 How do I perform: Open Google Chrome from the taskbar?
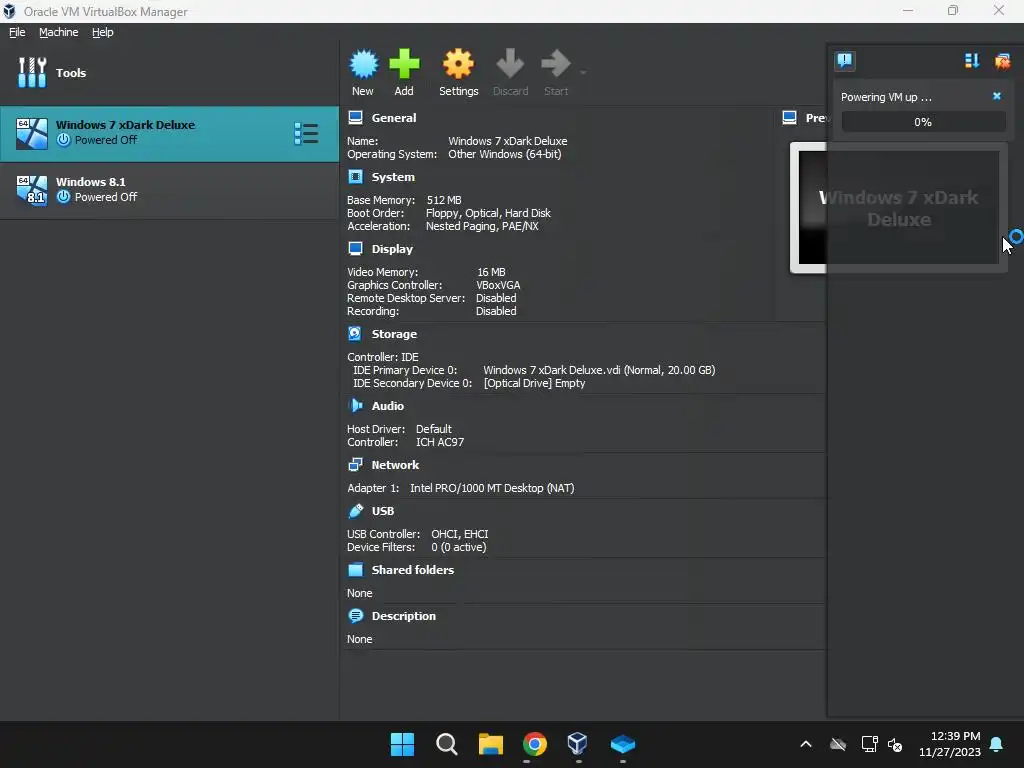[x=535, y=744]
